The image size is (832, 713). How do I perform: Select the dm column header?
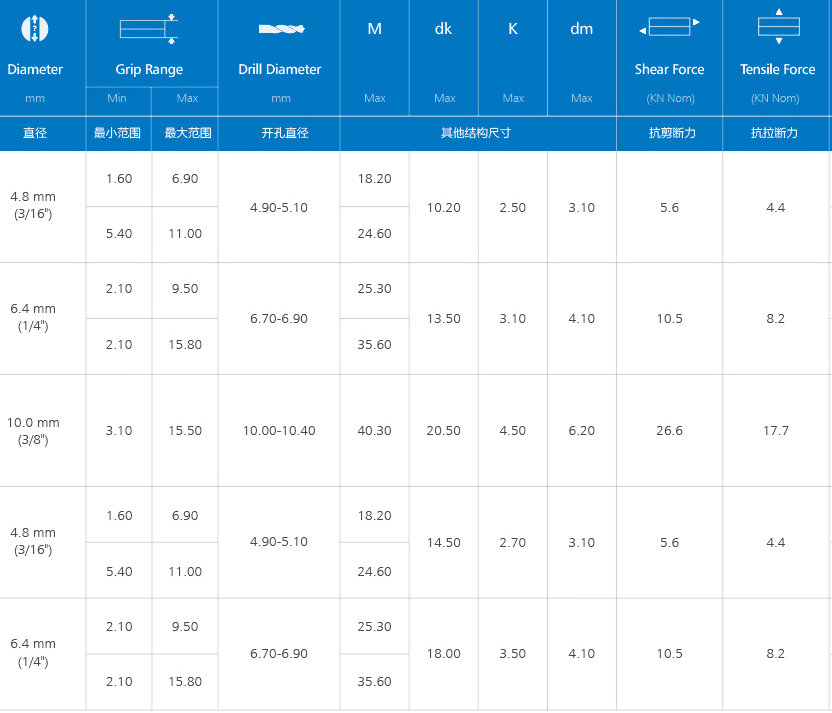point(581,29)
